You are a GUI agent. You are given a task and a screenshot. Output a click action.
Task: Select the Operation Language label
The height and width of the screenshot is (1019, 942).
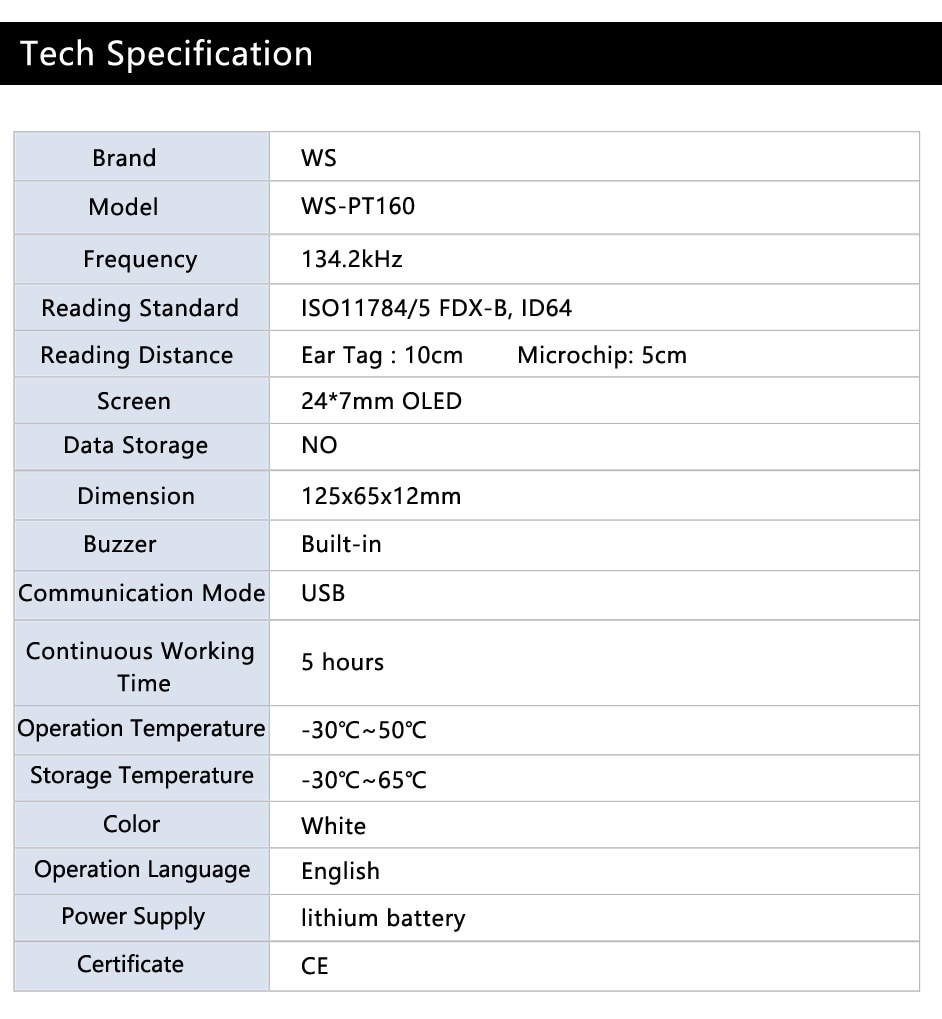[x=142, y=870]
